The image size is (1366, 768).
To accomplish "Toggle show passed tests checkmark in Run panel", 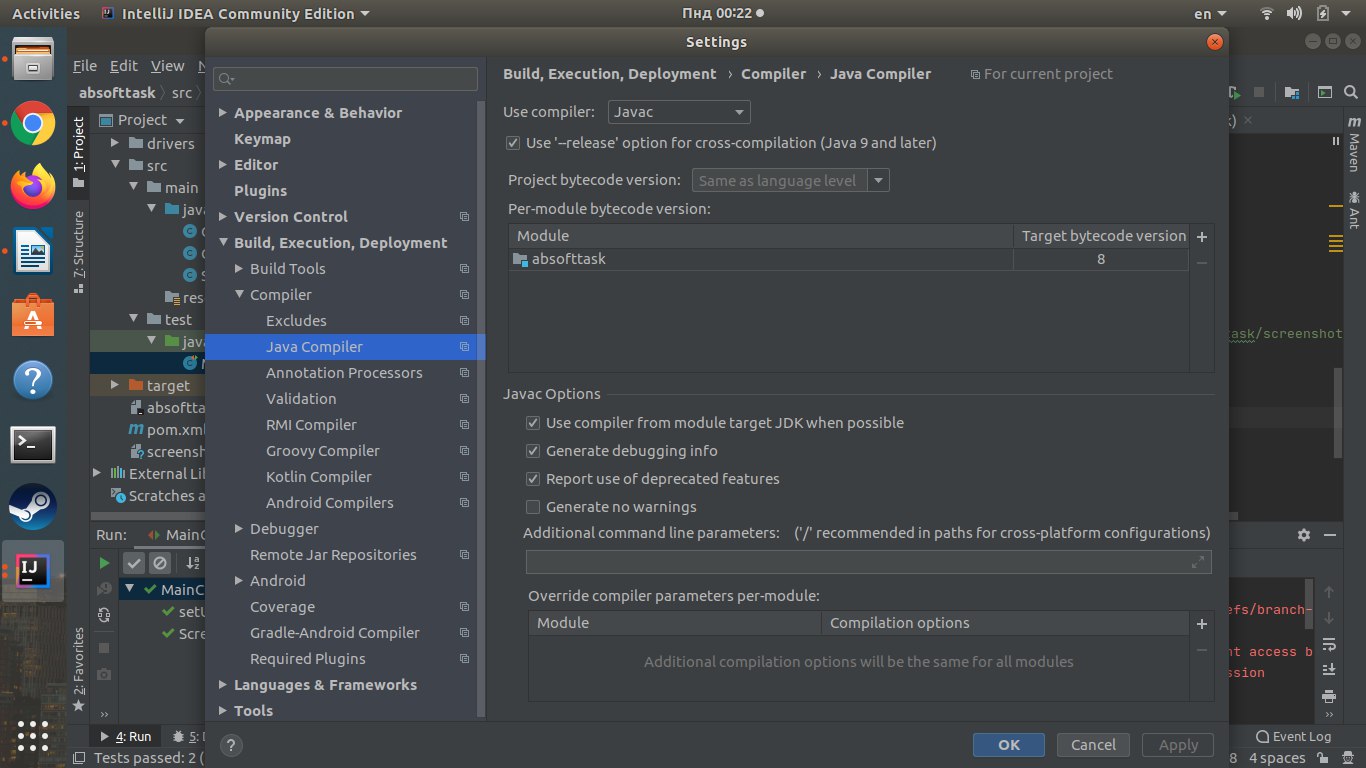I will click(x=134, y=563).
